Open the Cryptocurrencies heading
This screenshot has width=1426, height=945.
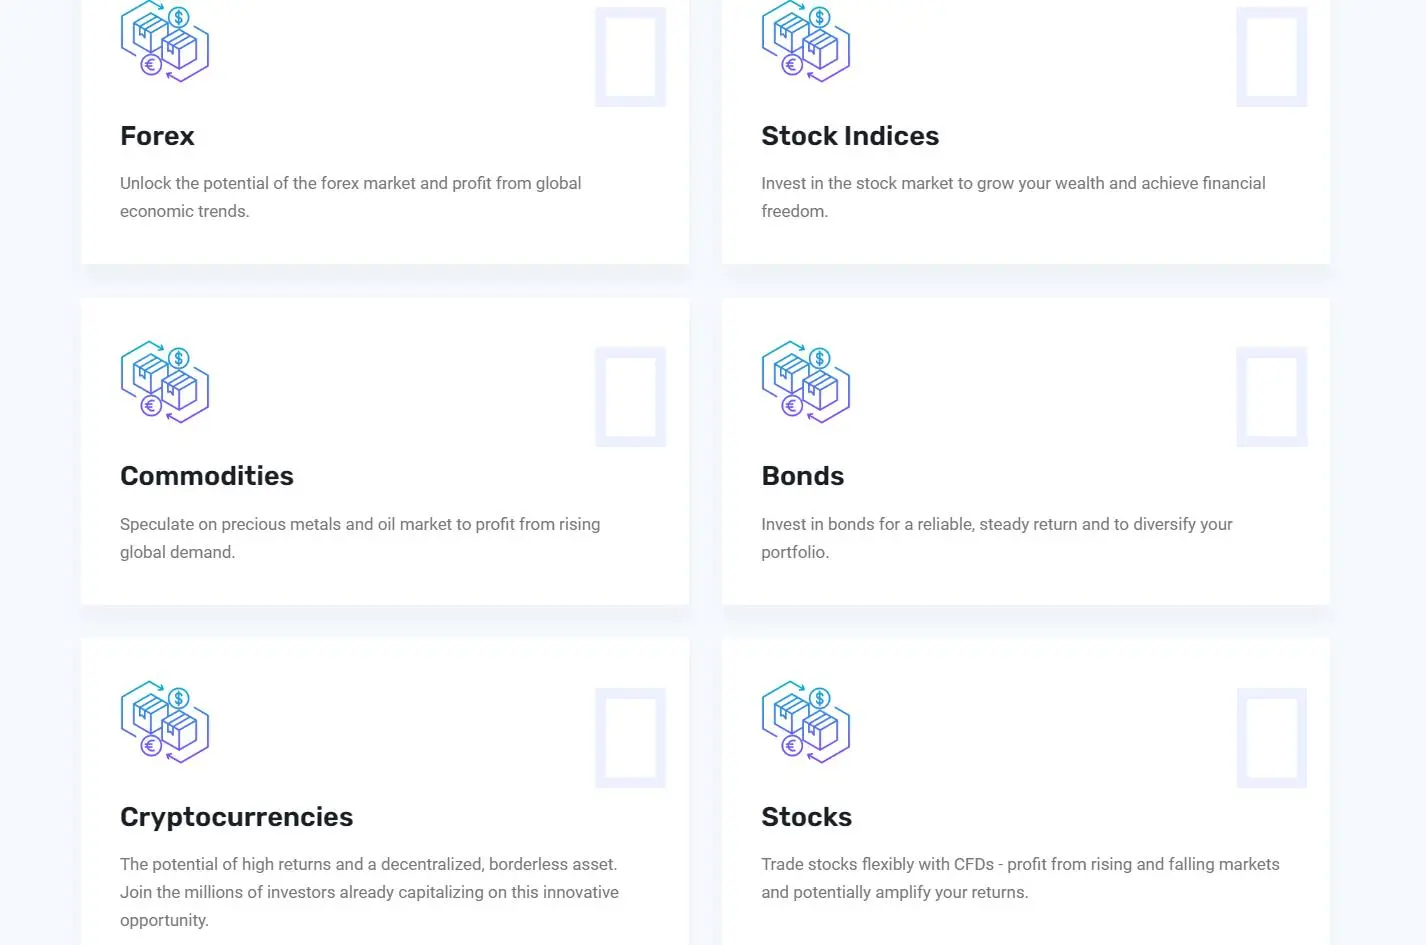[x=237, y=817]
